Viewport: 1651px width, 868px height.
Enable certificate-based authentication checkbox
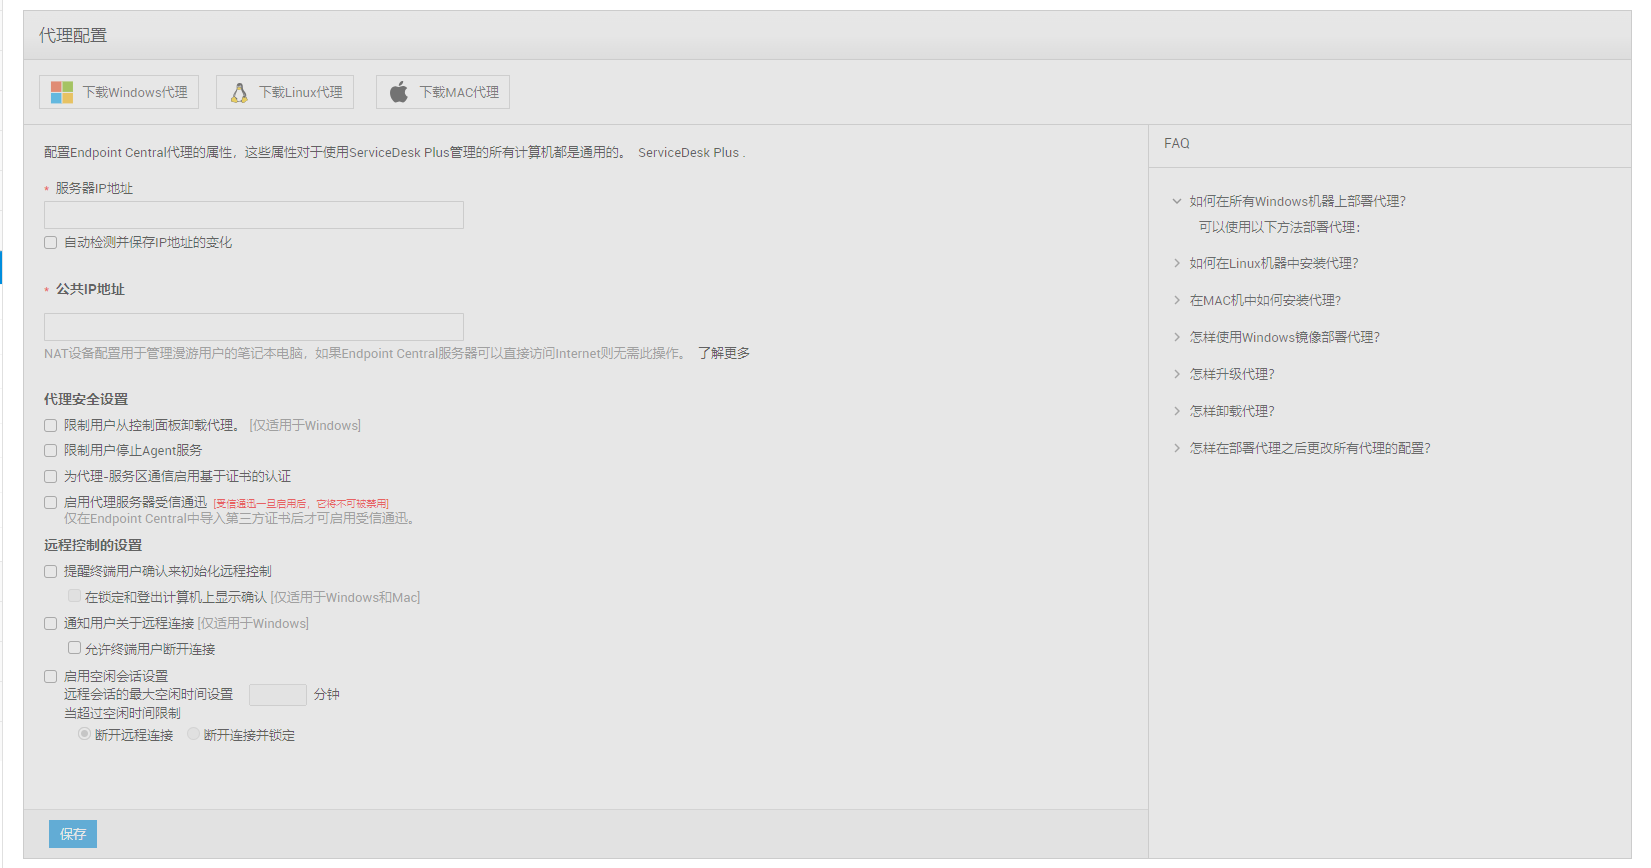point(51,477)
